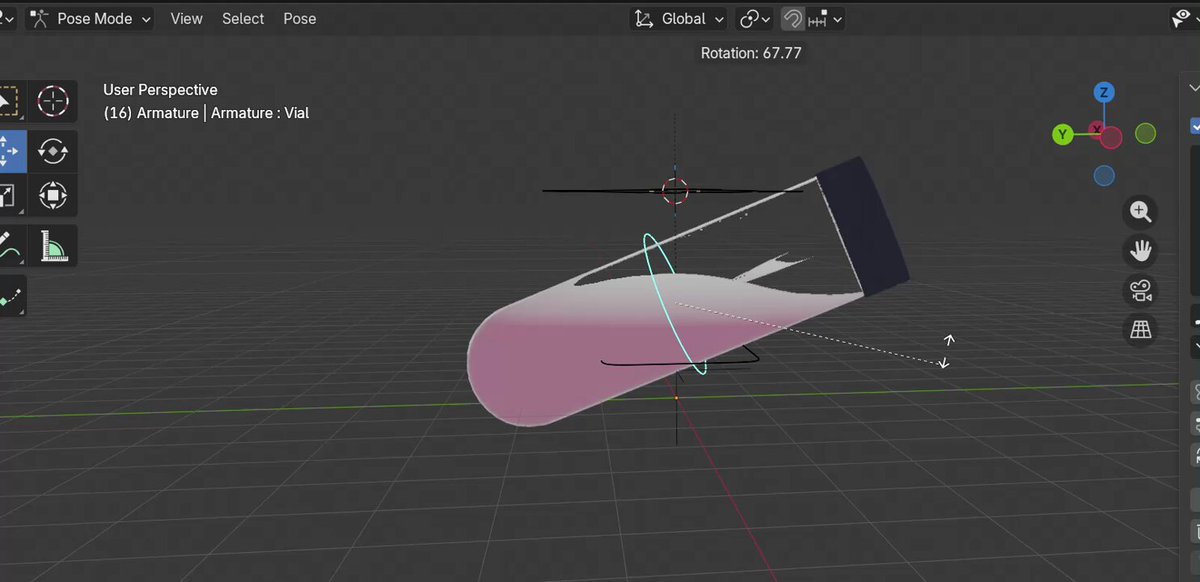Open the pivot point dropdown
This screenshot has width=1200, height=582.
[755, 18]
